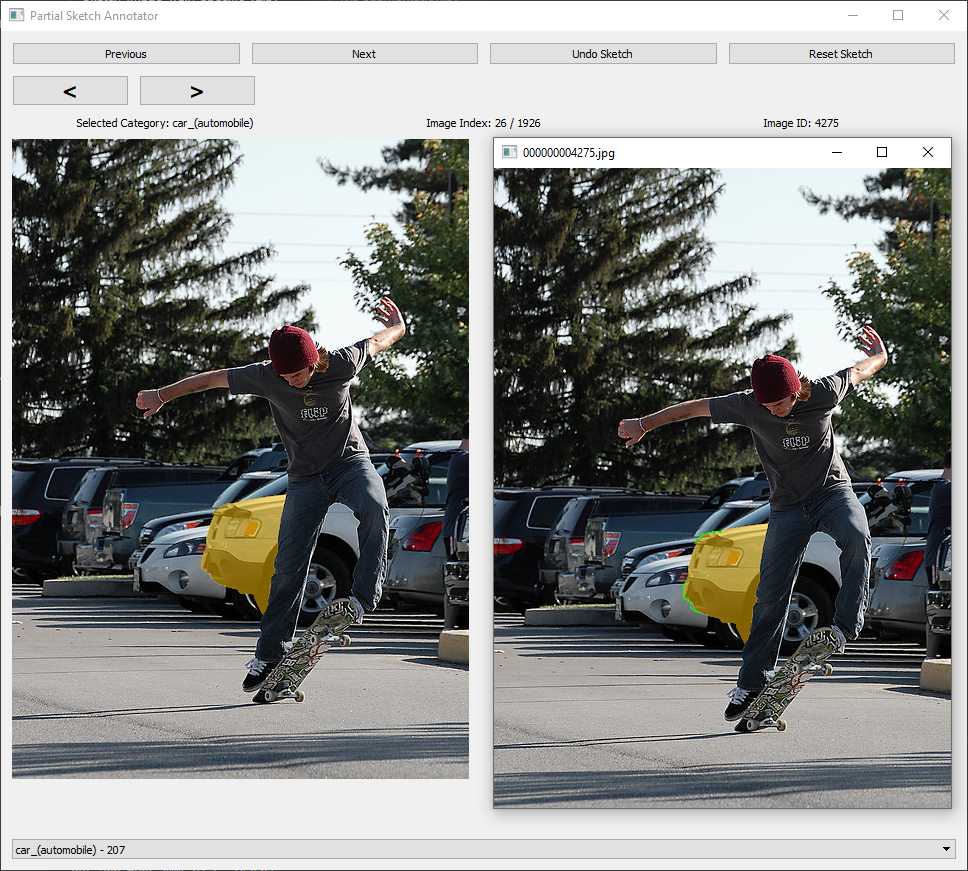Screen dimensions: 968x871
Task: Click the Image ID: 4275 label
Action: pos(801,123)
